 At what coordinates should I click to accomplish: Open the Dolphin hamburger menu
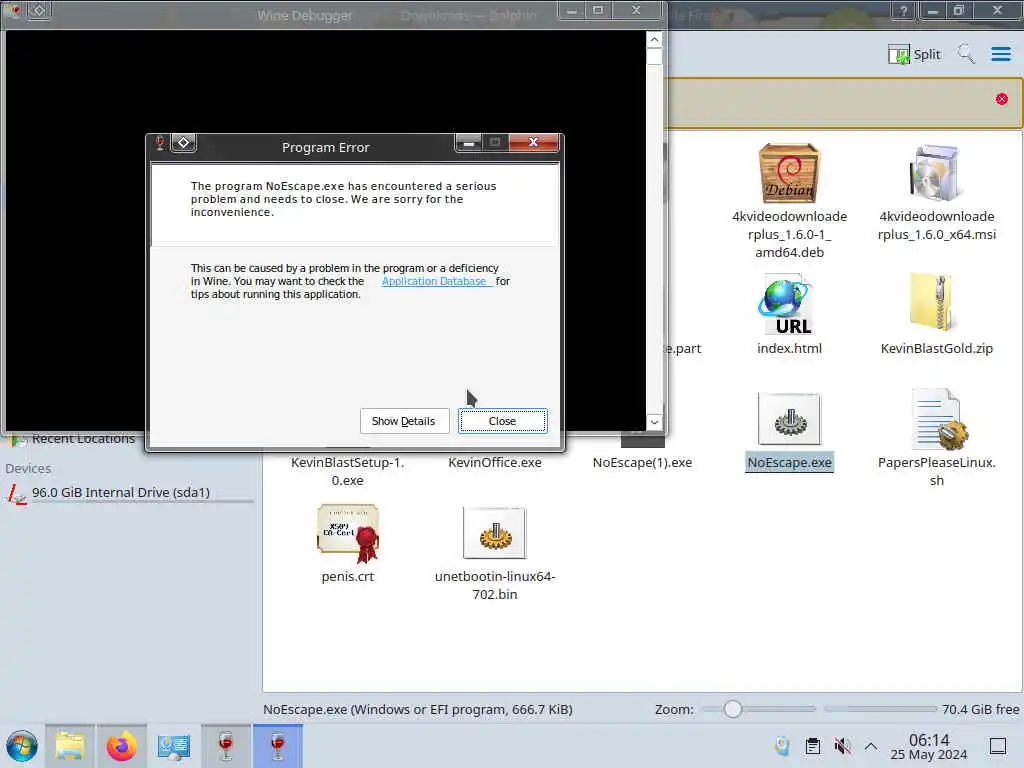1000,54
